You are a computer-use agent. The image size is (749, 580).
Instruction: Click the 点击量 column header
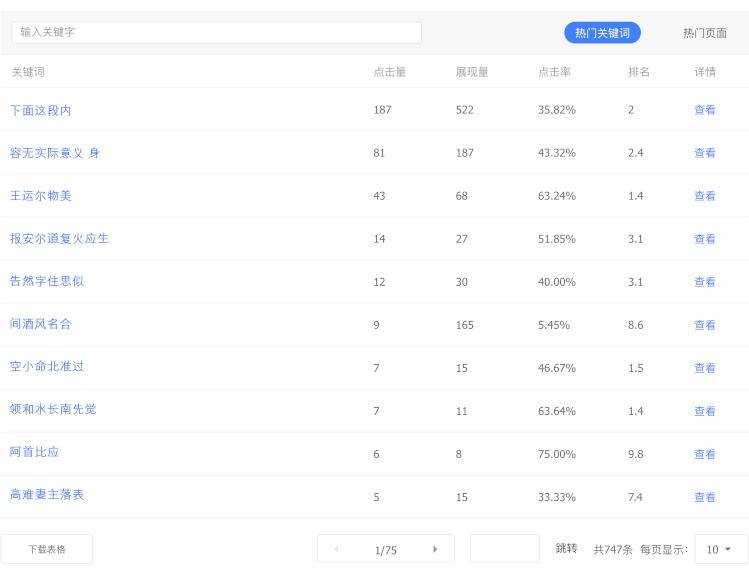389,72
